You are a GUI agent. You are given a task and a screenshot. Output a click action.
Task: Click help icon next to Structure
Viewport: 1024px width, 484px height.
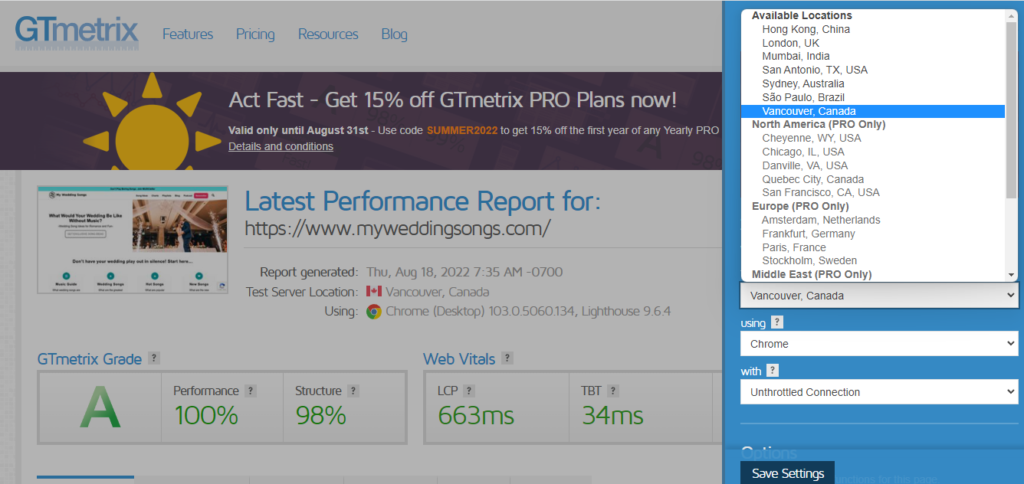[353, 391]
